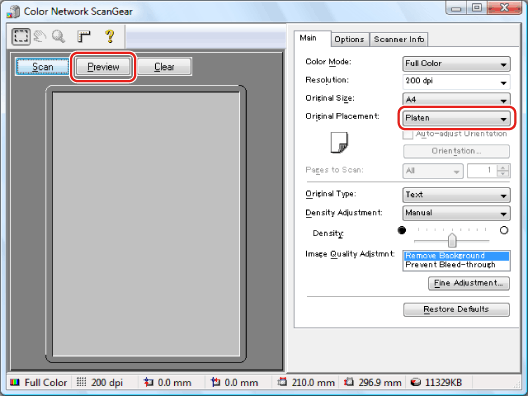Viewport: 528px width, 396px height.
Task: Open the Scanner Info tab
Action: tap(399, 39)
